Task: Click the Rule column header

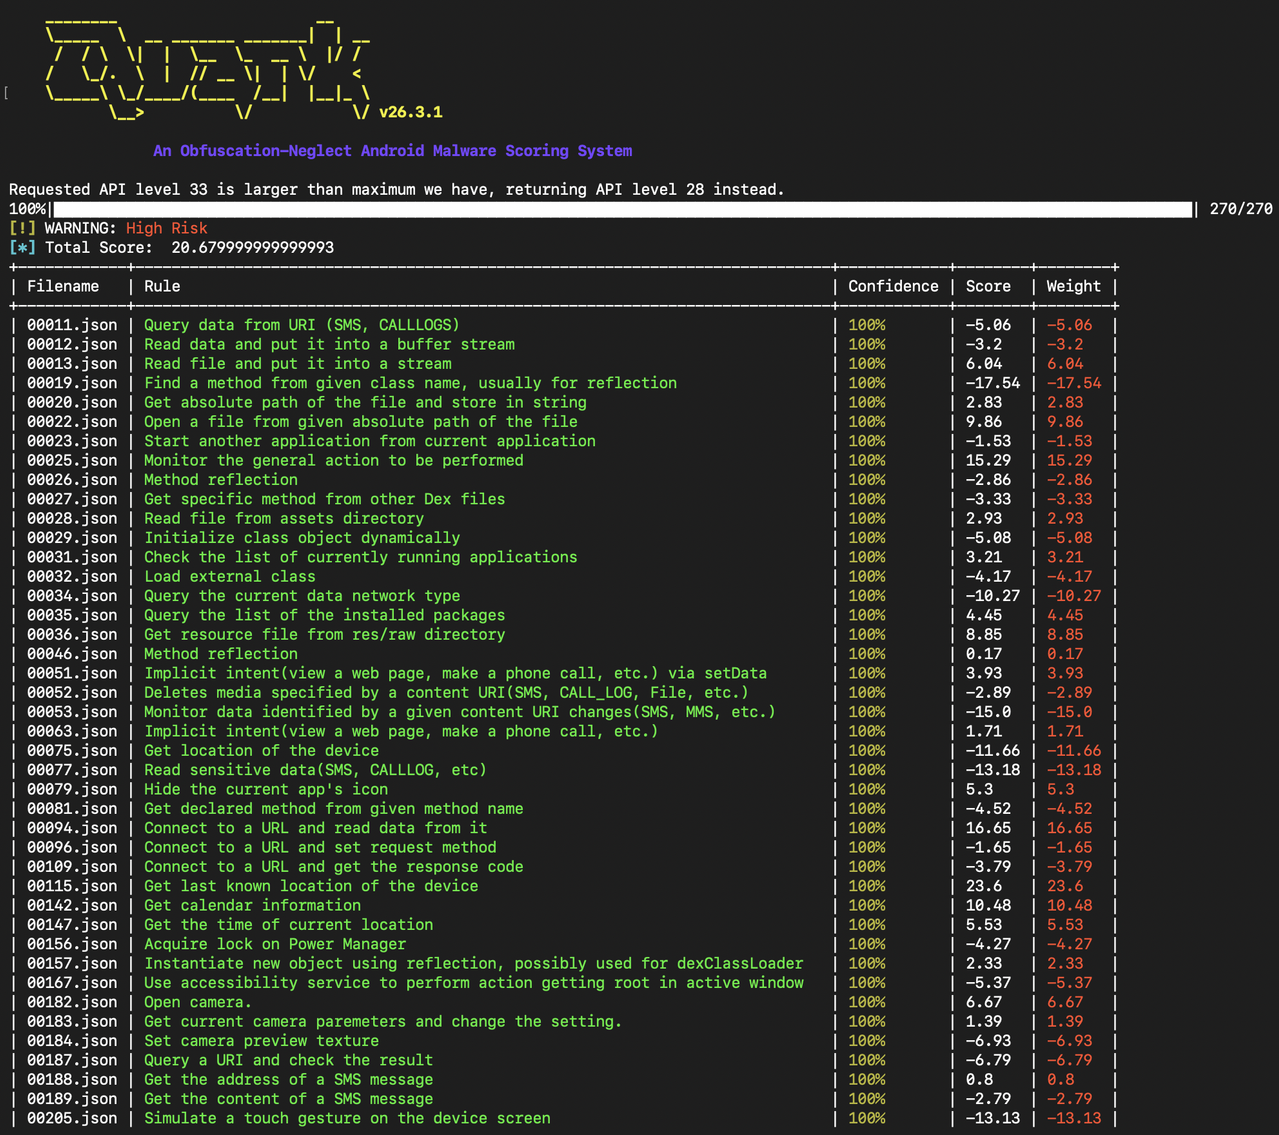Action: pyautogui.click(x=162, y=286)
